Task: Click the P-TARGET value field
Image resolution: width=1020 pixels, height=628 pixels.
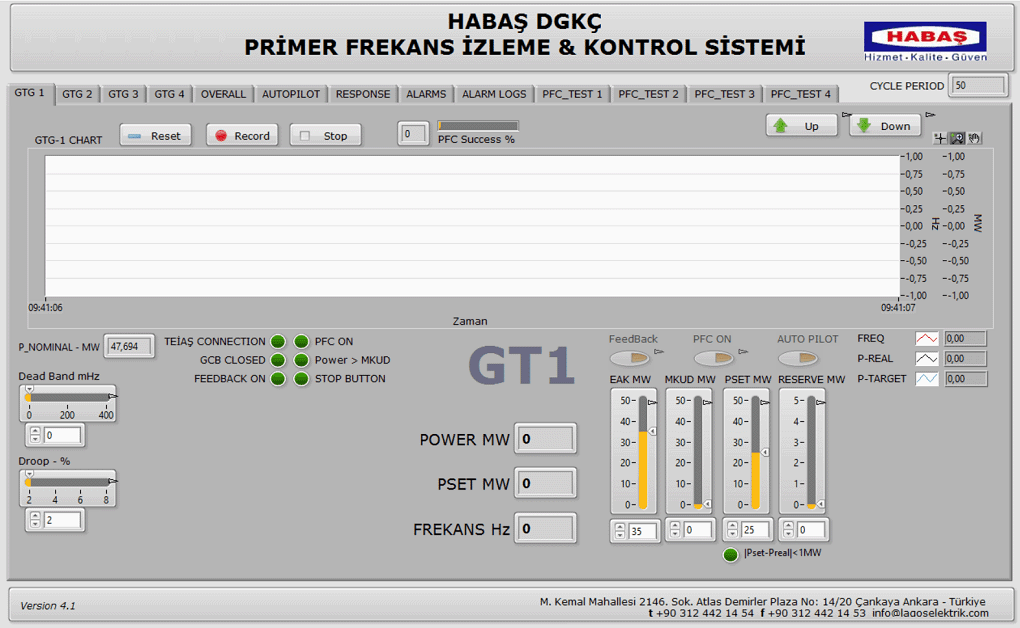Action: (x=965, y=379)
